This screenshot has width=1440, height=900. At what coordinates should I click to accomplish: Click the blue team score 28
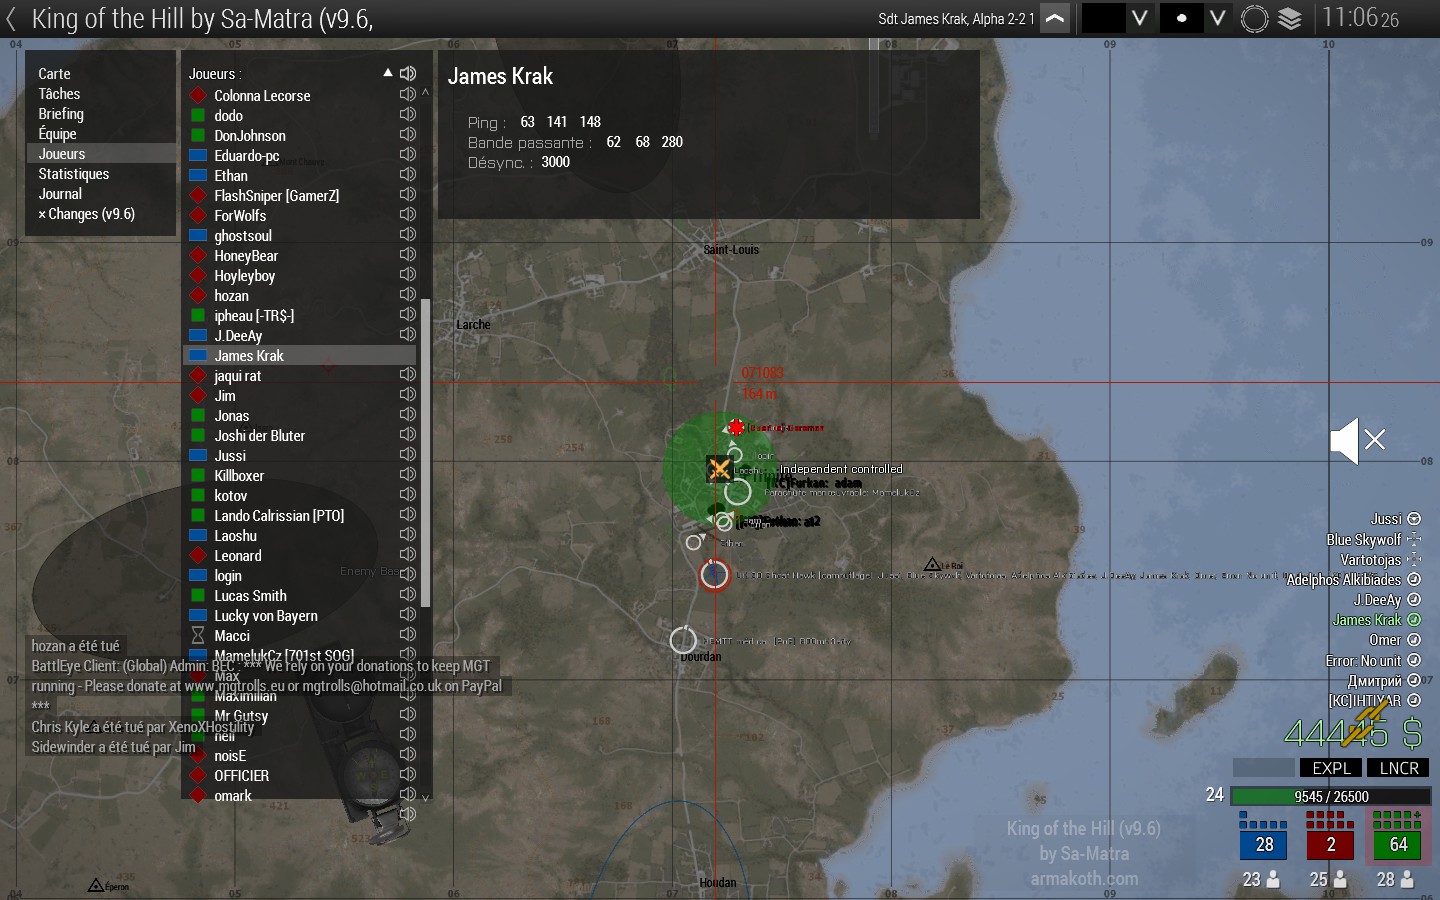(x=1264, y=845)
